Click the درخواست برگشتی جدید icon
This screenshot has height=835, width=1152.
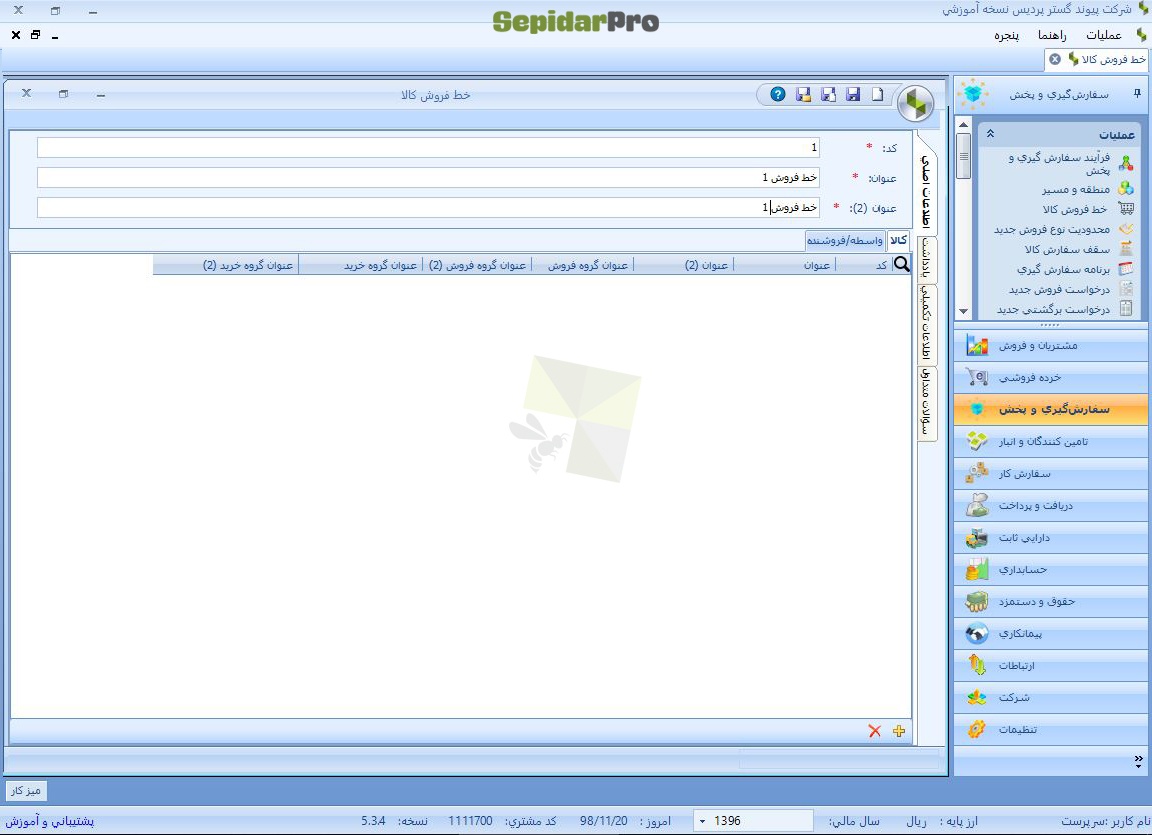[1126, 308]
